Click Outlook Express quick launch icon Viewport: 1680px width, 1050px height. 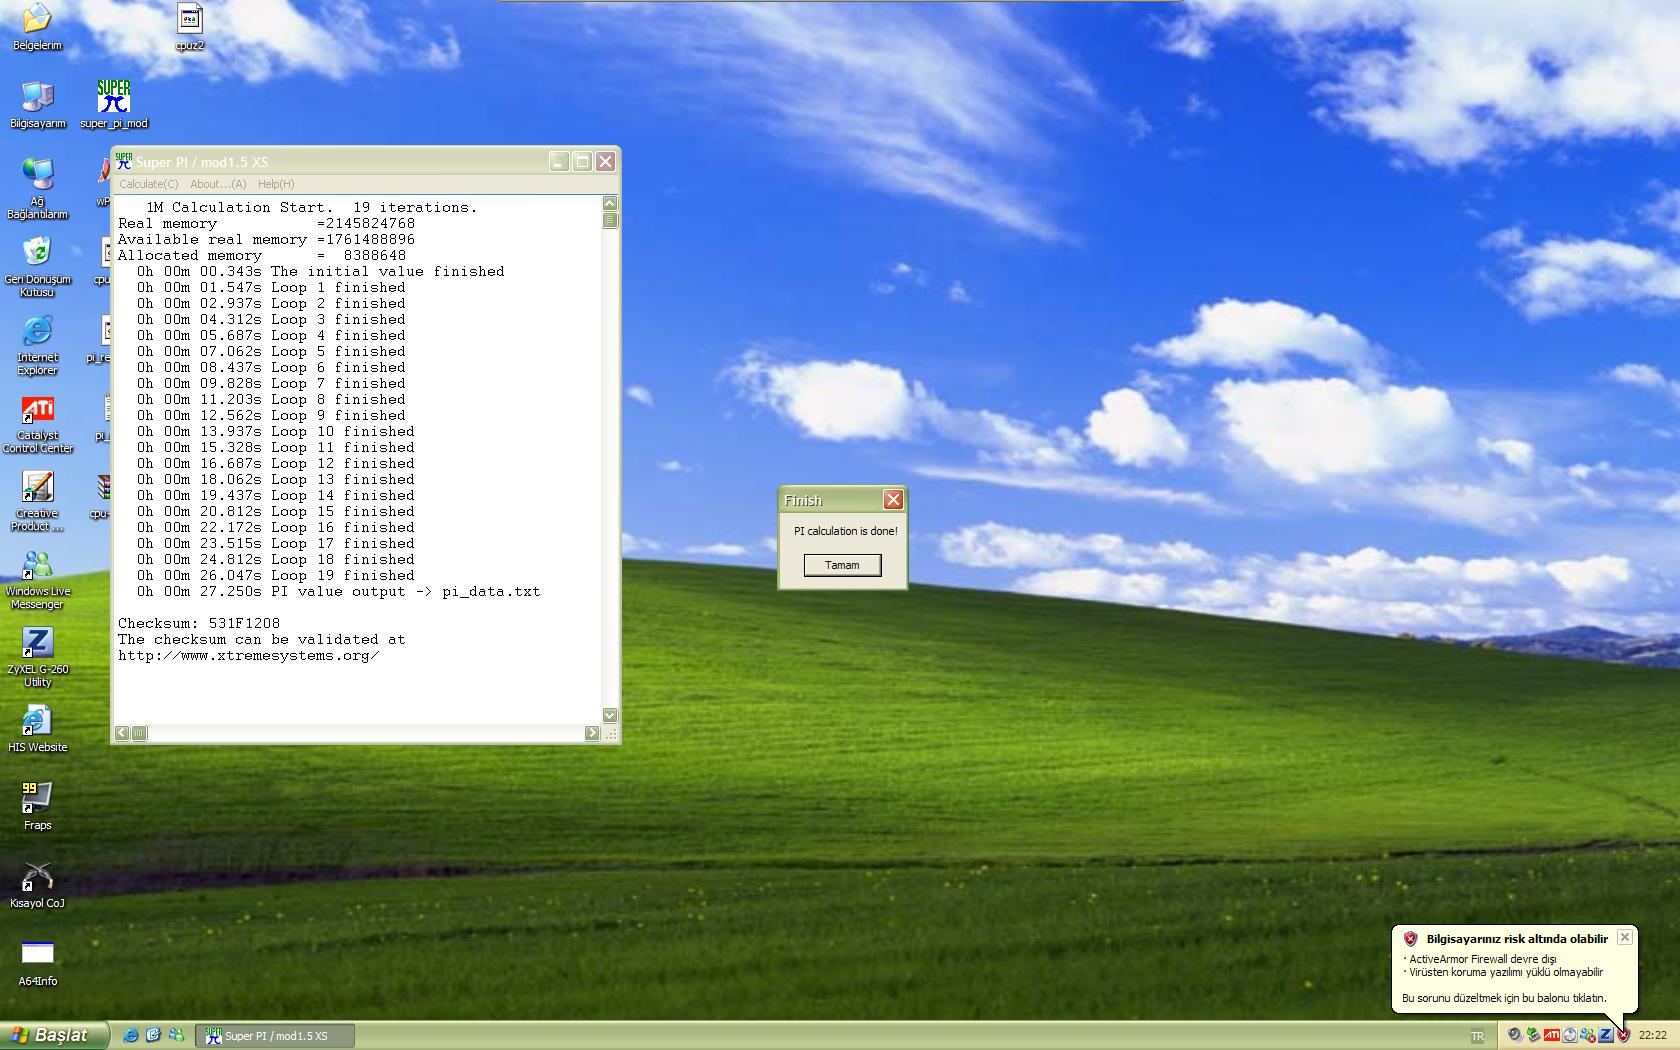point(153,1035)
